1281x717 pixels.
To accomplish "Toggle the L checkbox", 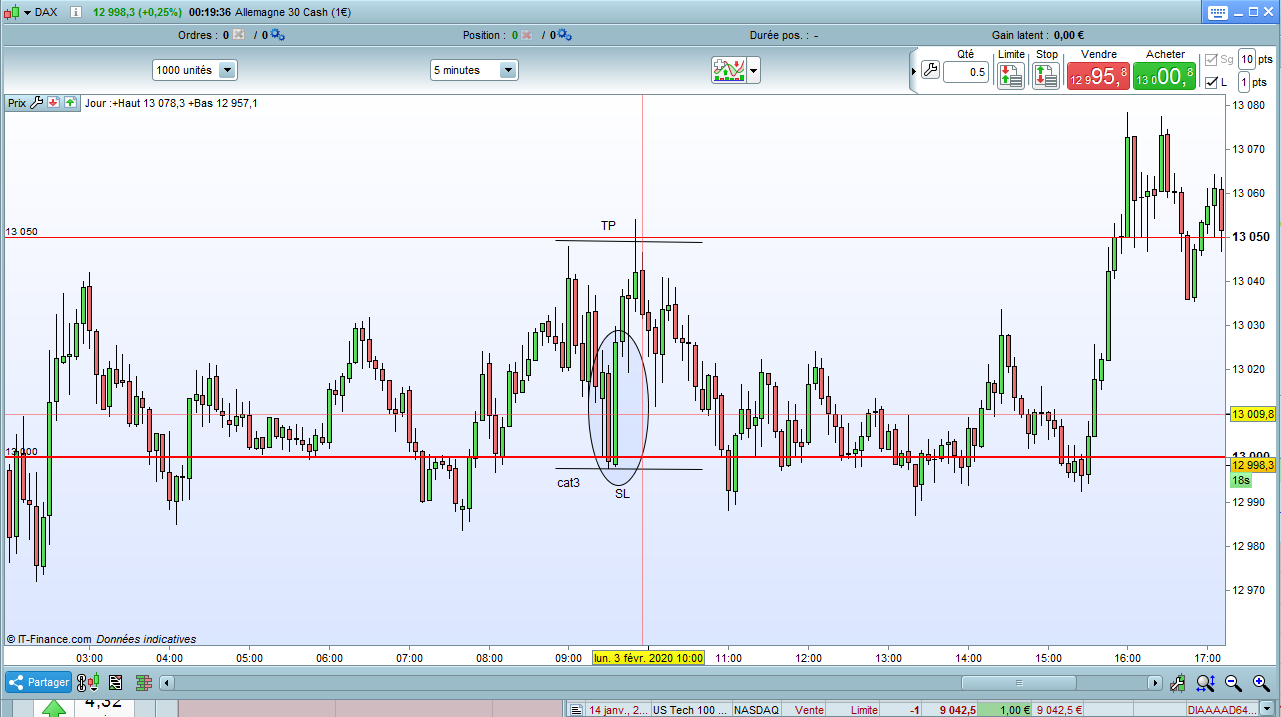I will [1212, 83].
